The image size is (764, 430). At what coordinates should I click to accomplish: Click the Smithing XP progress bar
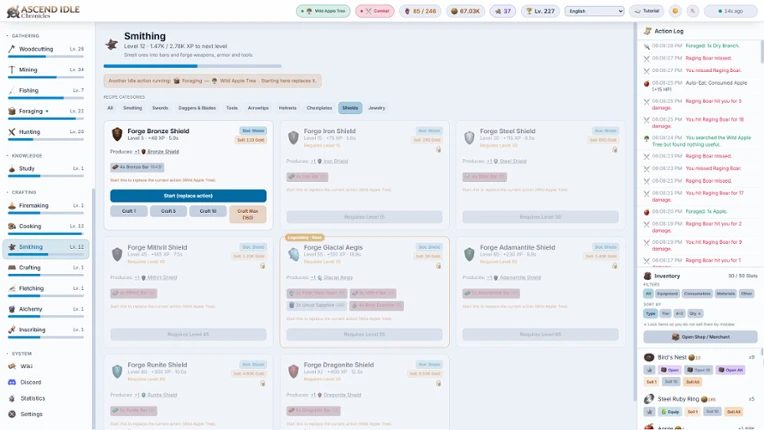(192, 66)
